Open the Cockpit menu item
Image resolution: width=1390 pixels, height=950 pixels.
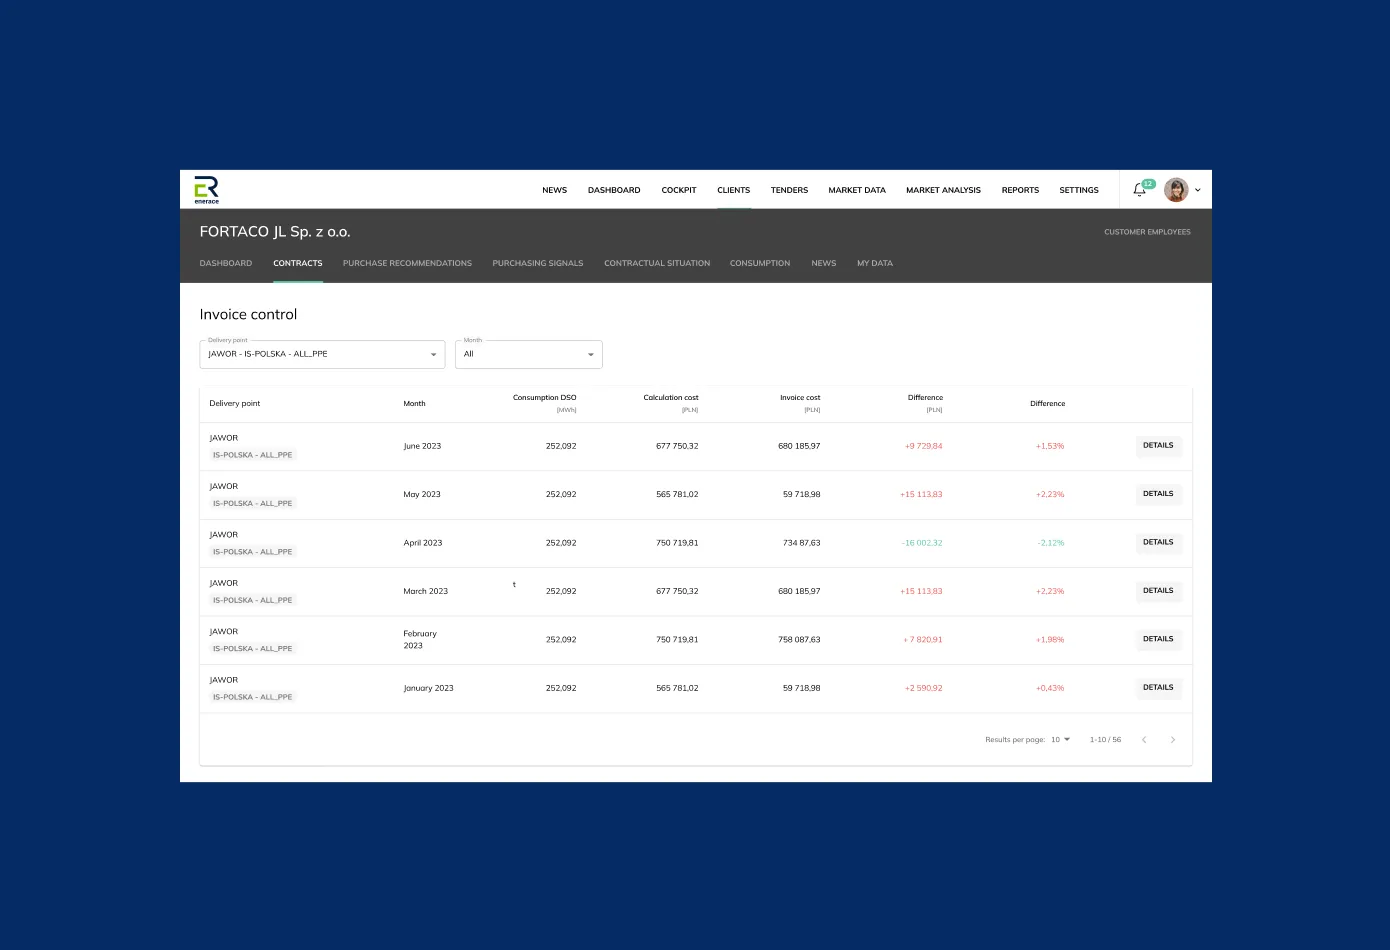[x=679, y=190]
